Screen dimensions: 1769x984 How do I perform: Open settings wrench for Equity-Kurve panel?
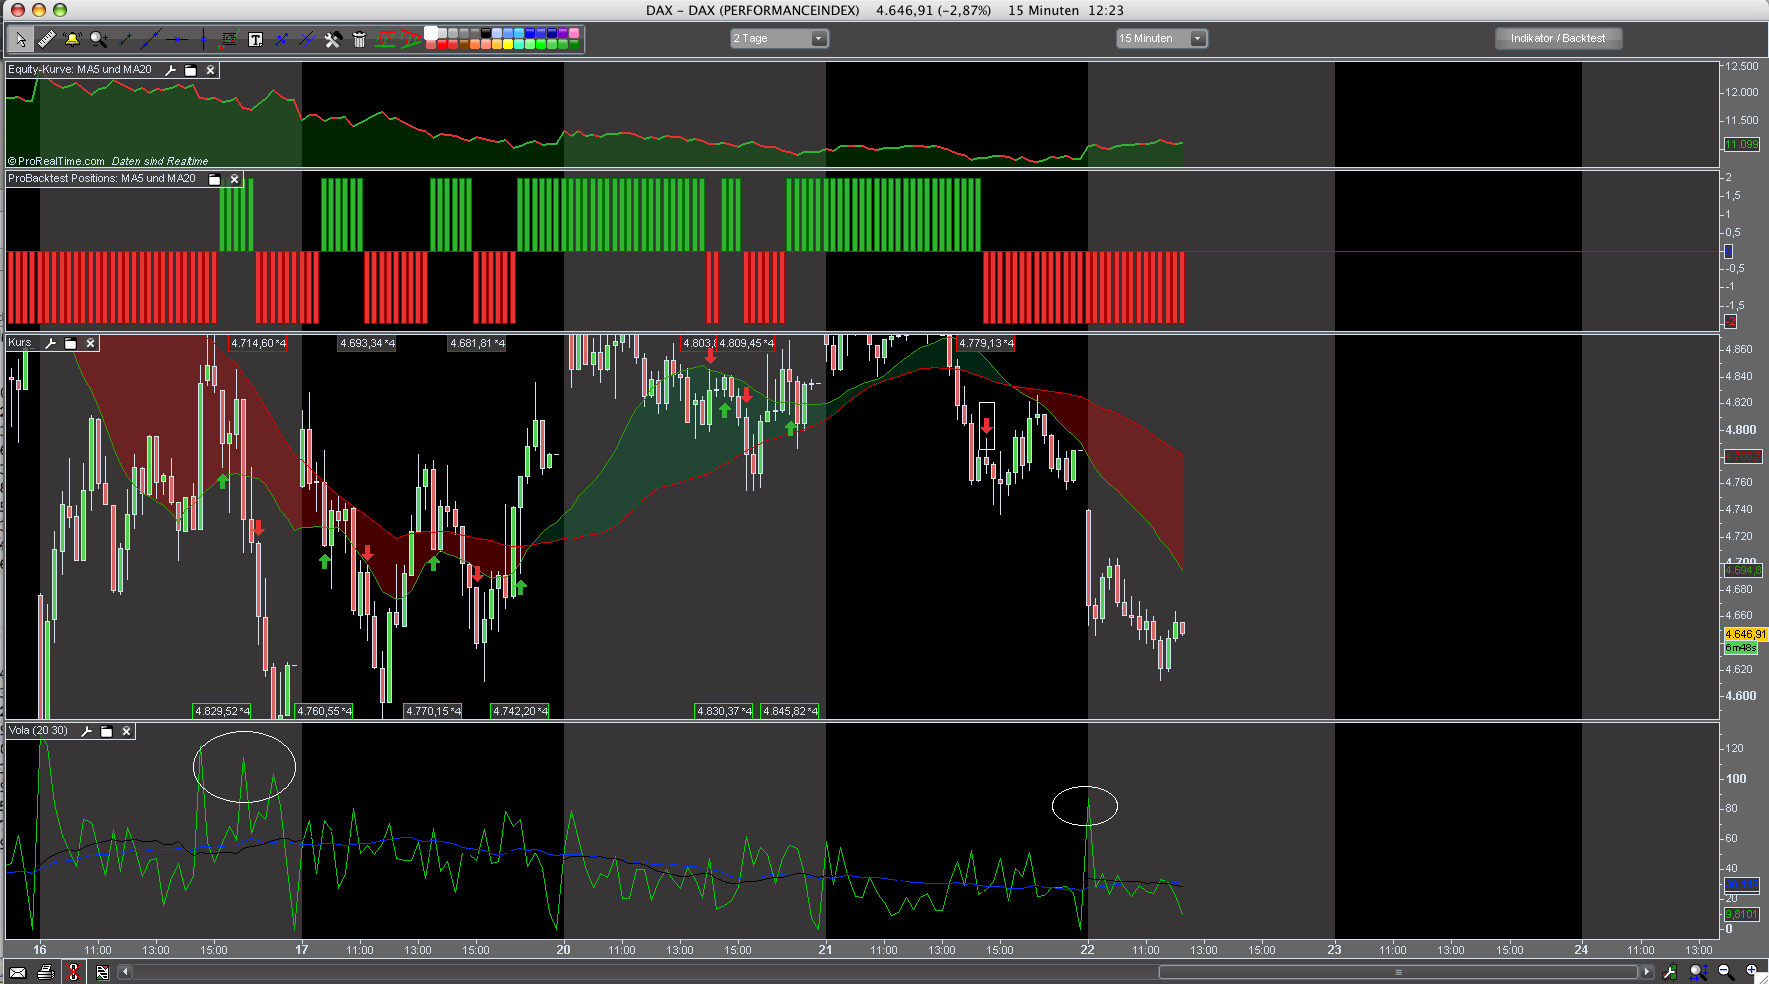170,70
